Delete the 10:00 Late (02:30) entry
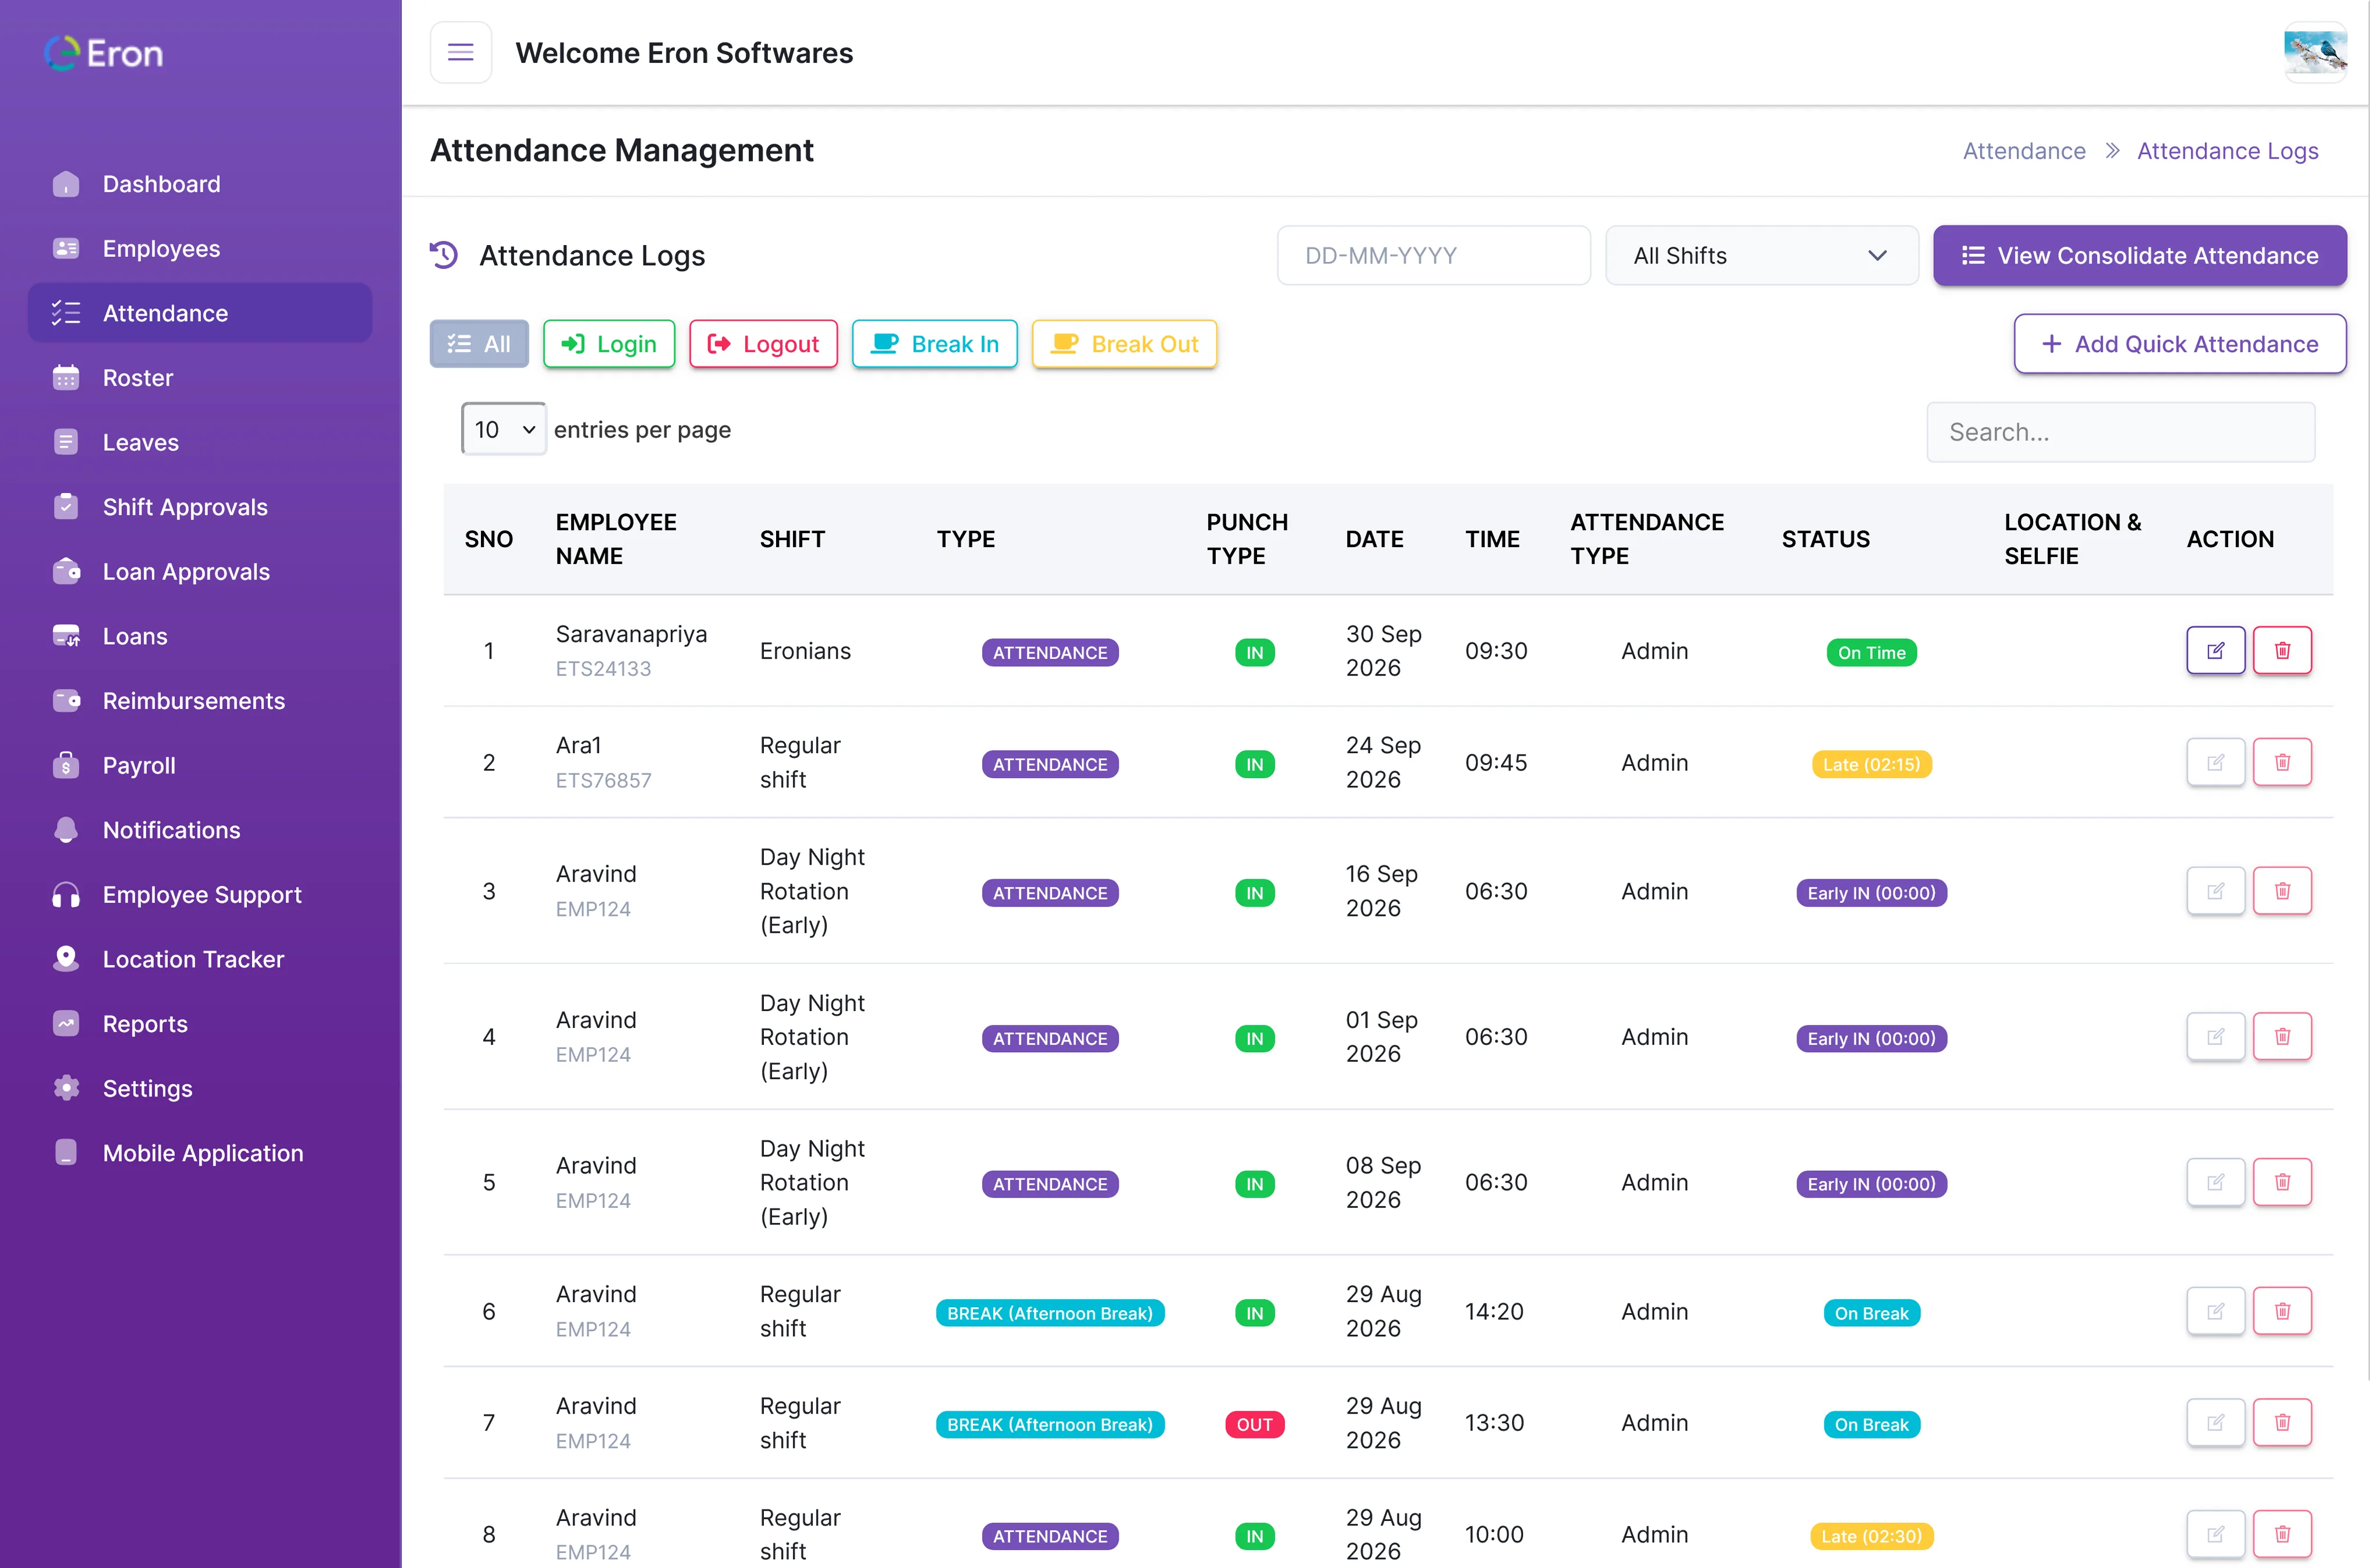This screenshot has width=2370, height=1568. tap(2282, 1534)
